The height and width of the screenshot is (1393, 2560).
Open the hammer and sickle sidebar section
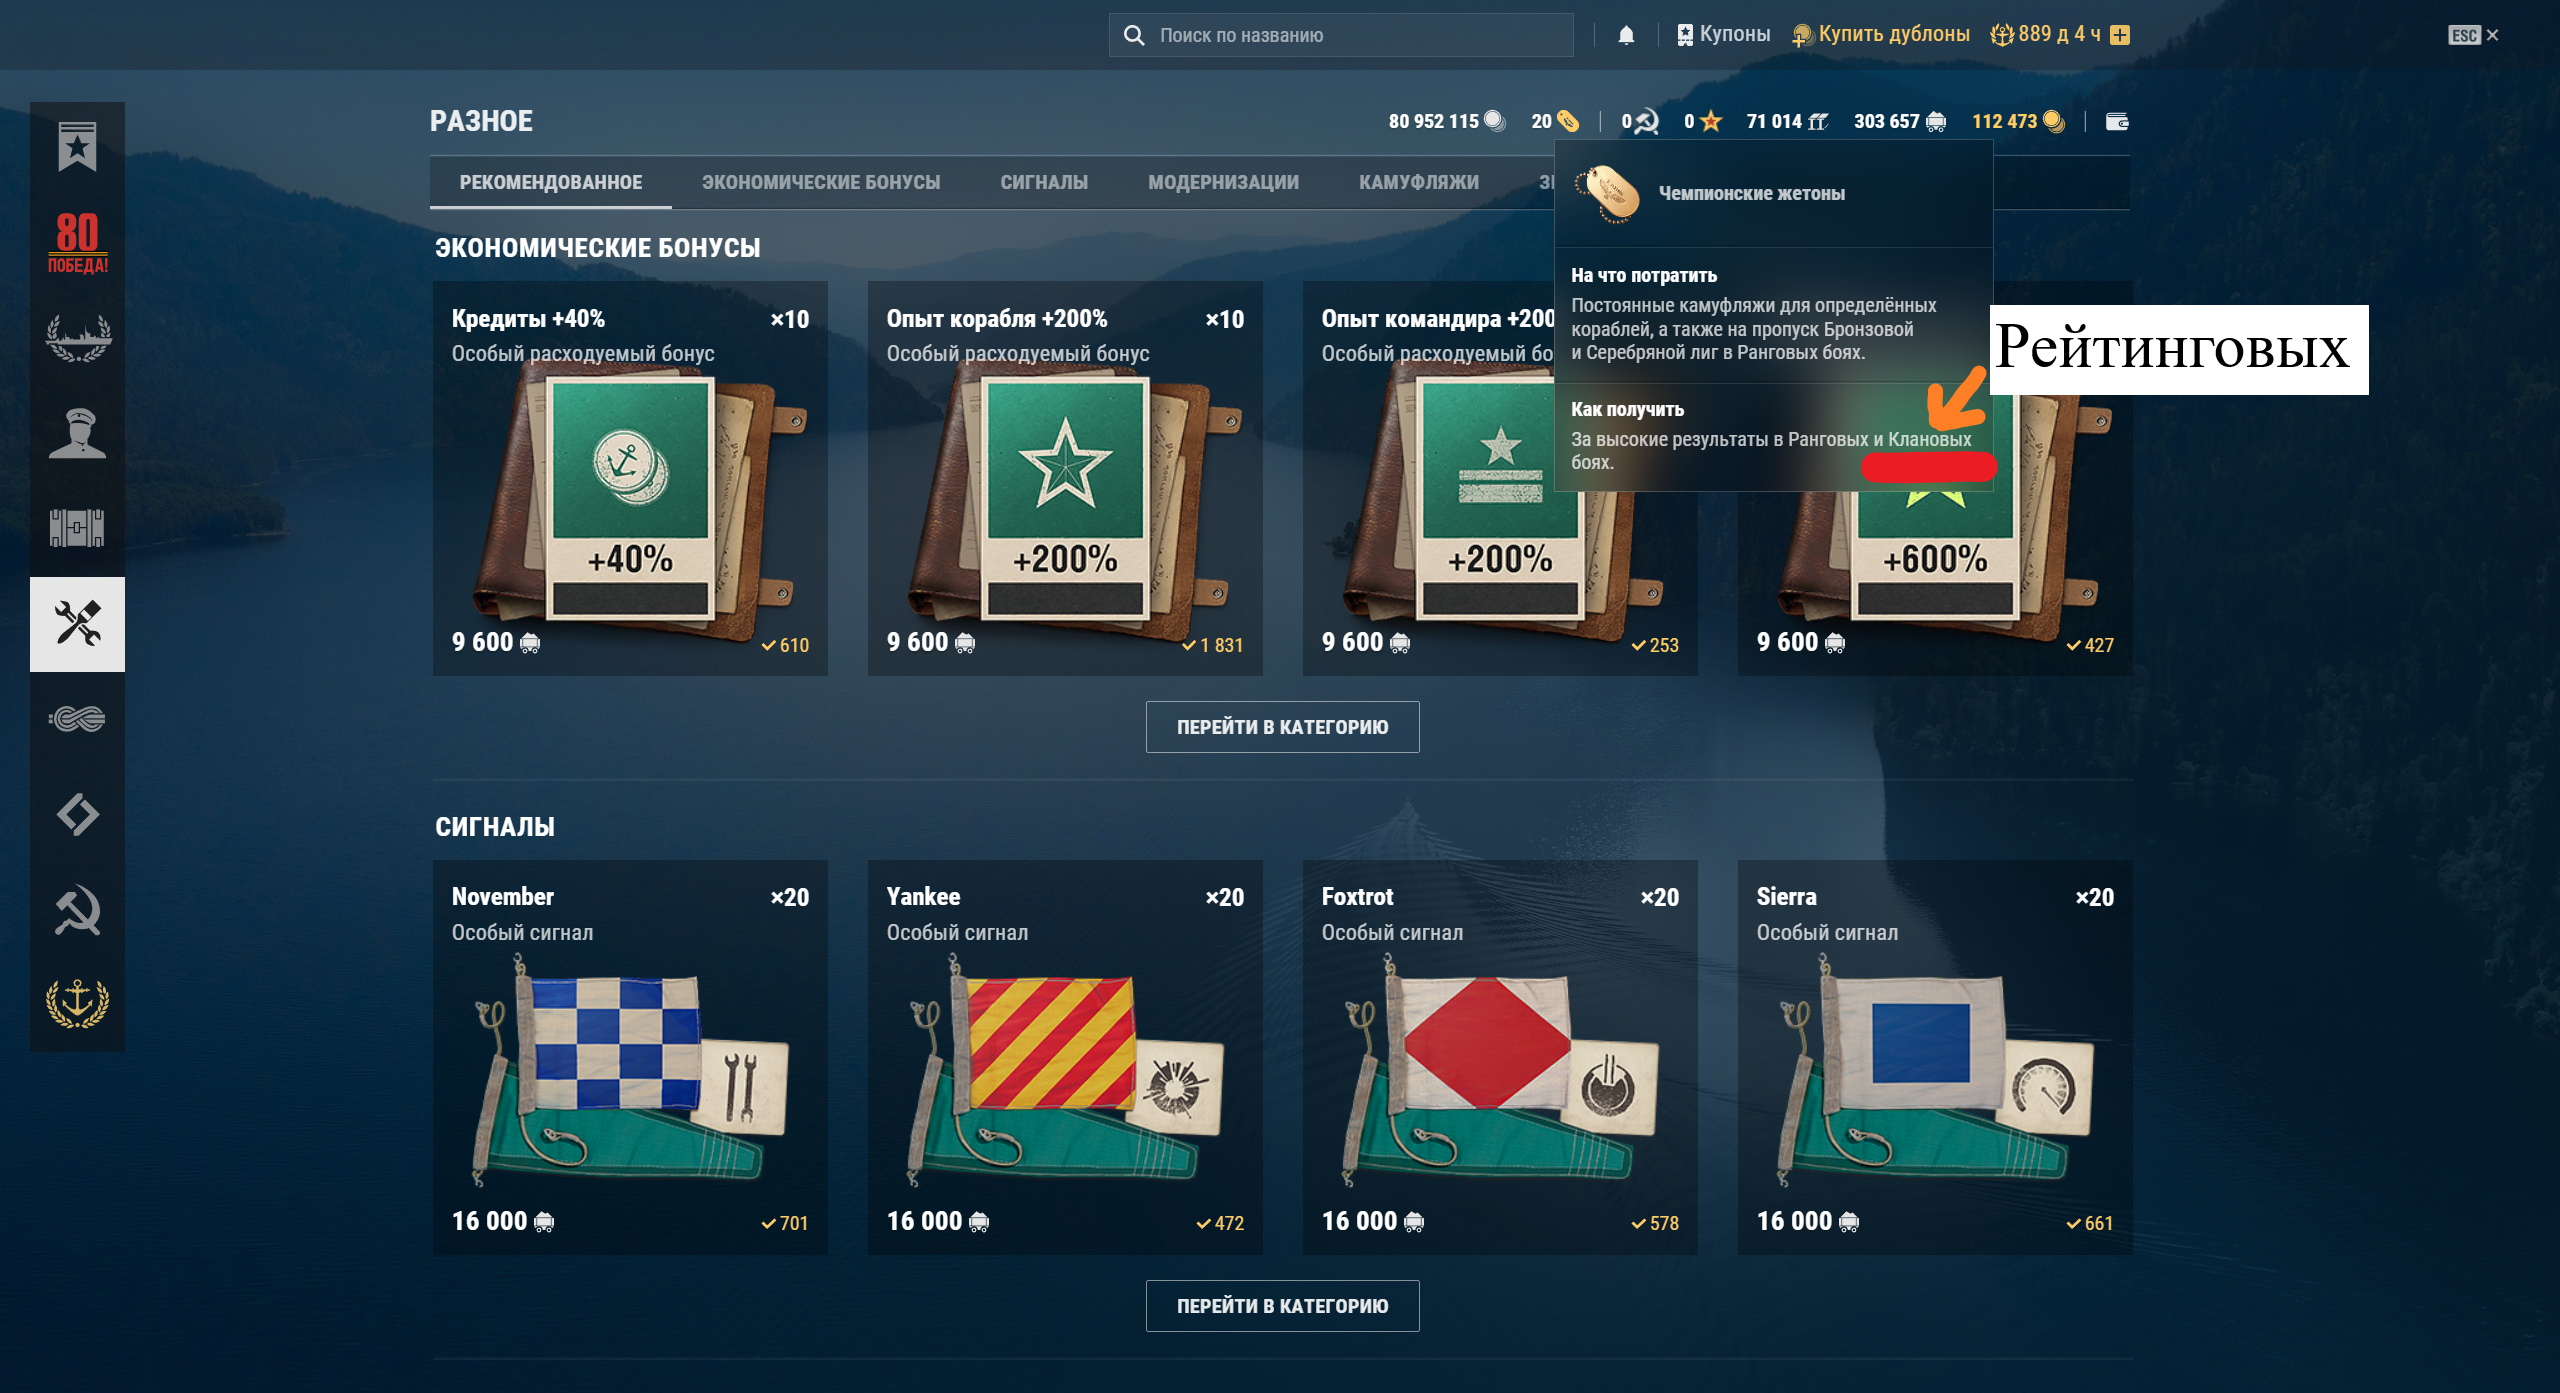tap(77, 909)
